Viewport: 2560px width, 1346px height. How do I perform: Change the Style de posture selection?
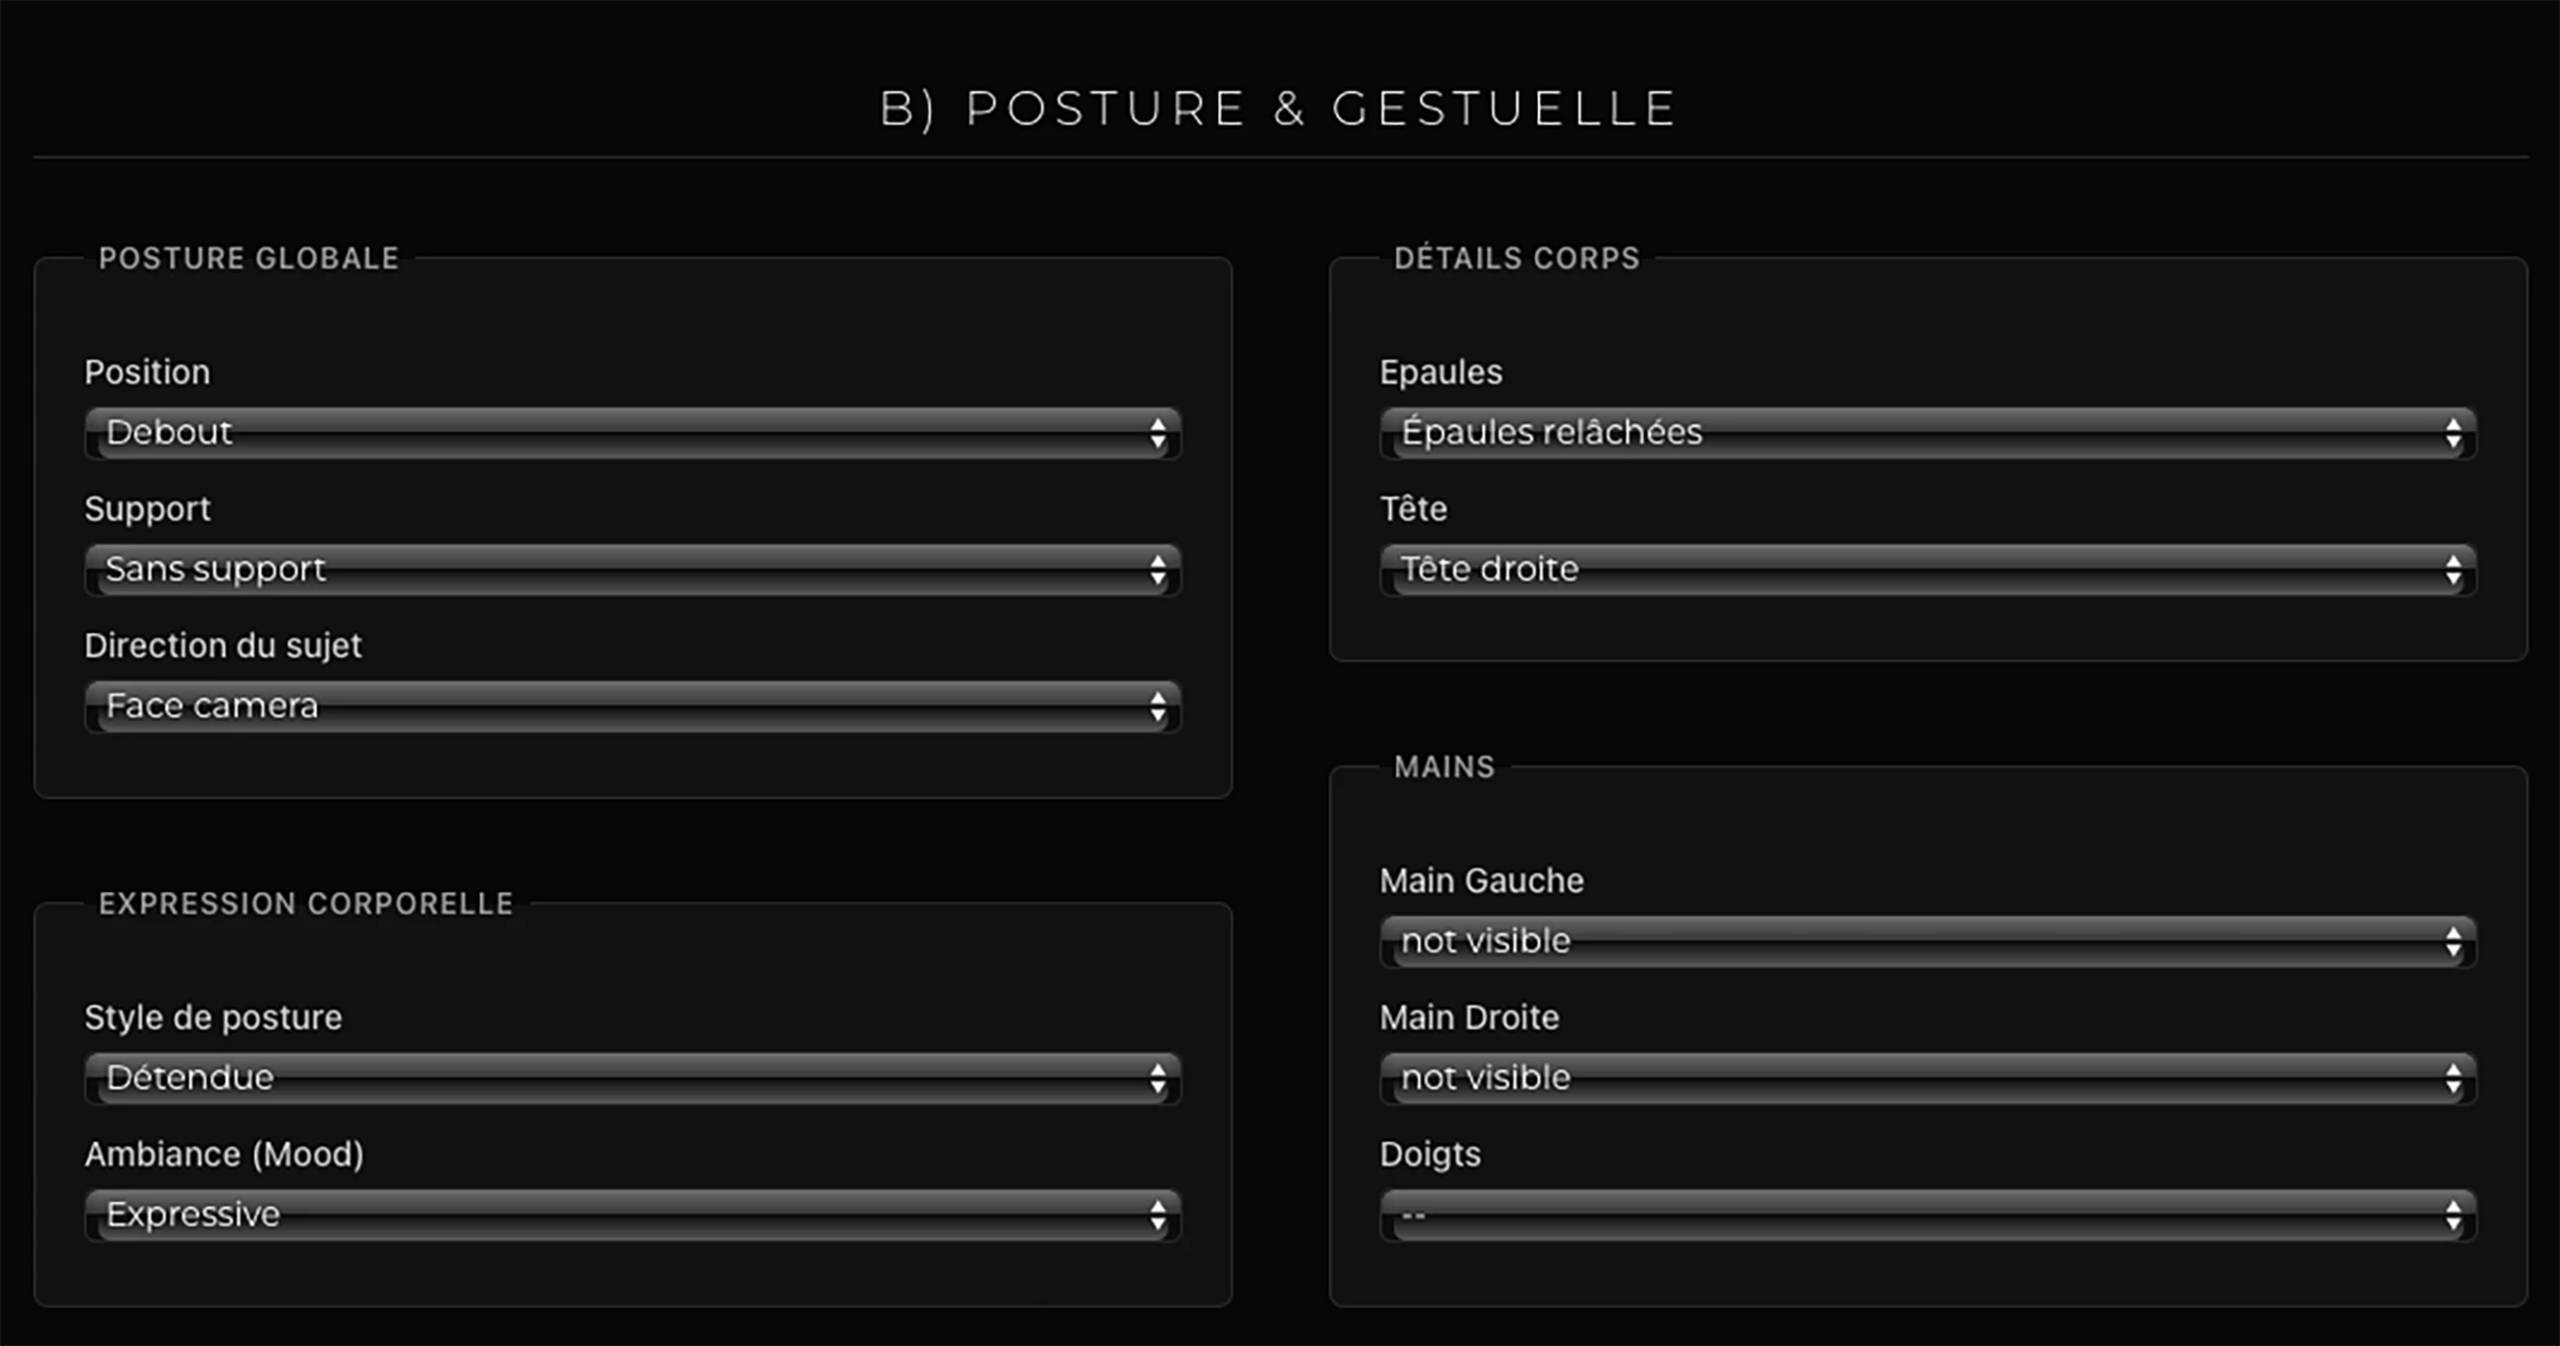click(632, 1078)
